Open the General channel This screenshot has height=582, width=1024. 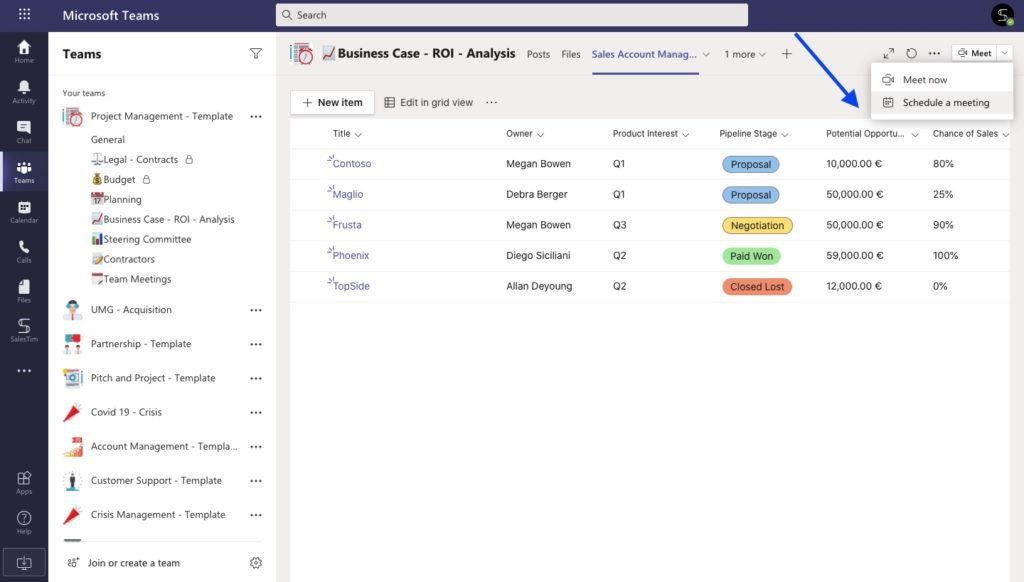click(x=108, y=140)
